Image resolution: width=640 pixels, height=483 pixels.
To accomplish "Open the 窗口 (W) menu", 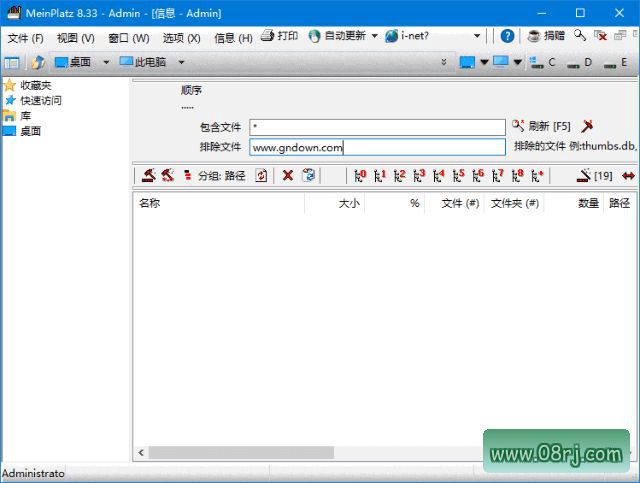I will click(129, 38).
